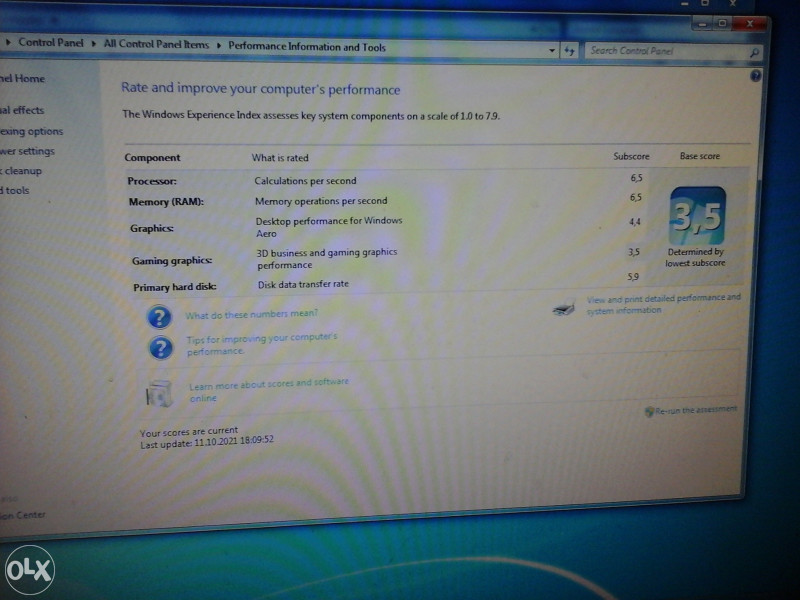The height and width of the screenshot is (600, 800).
Task: Open indexing options sidebar link
Action: click(x=32, y=131)
